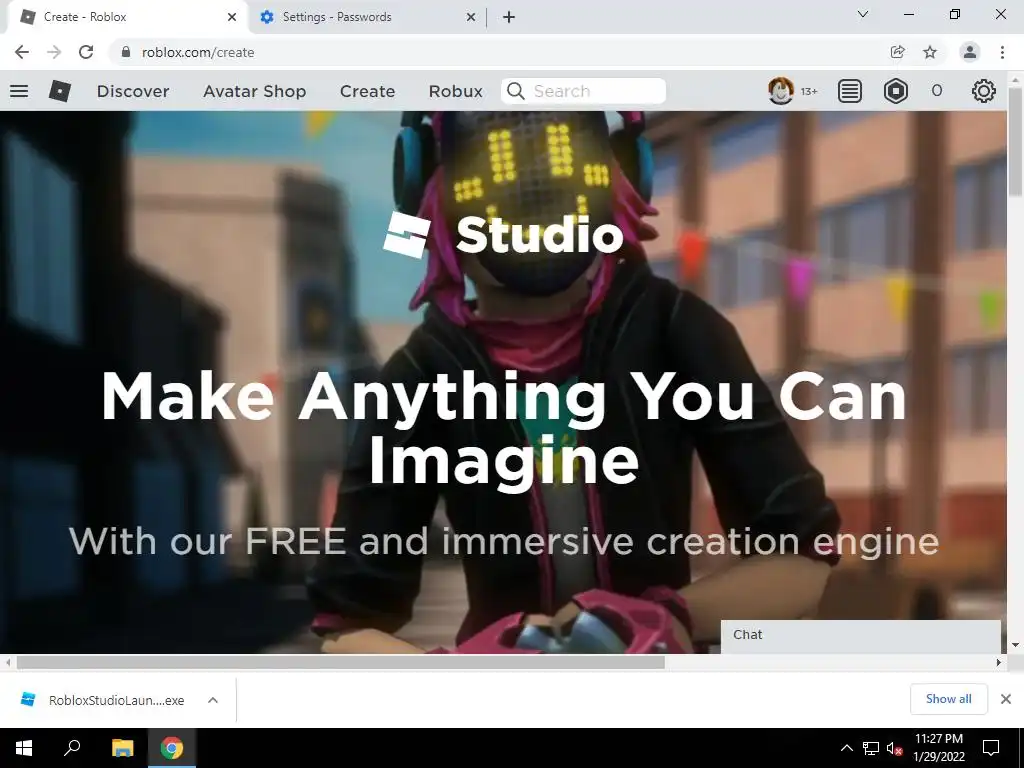This screenshot has width=1024, height=768.
Task: Reload the roblox.com/create page
Action: point(86,52)
